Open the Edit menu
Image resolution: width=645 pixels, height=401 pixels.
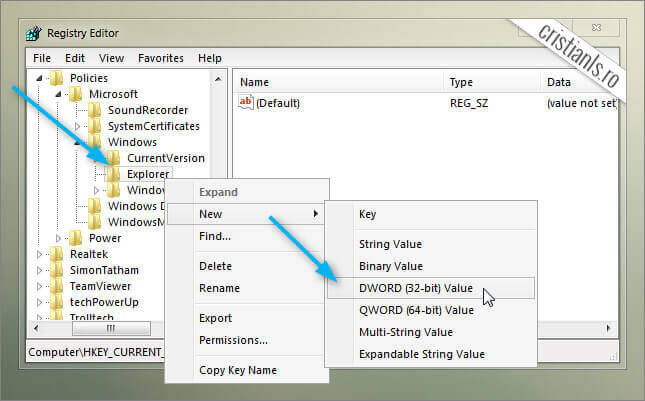[73, 58]
